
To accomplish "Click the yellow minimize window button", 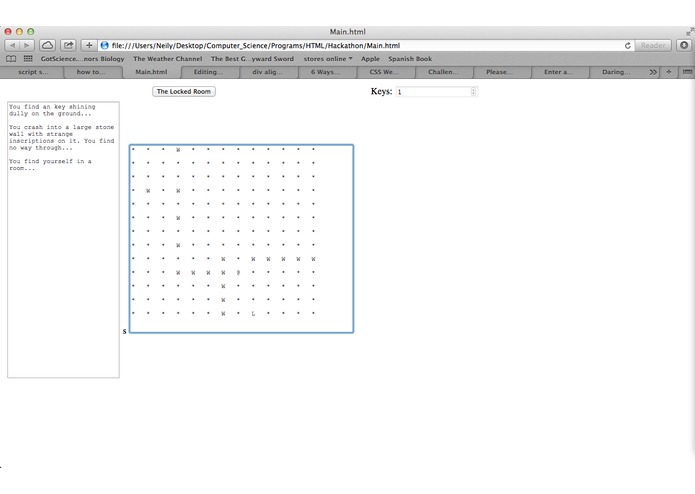I will tap(19, 31).
